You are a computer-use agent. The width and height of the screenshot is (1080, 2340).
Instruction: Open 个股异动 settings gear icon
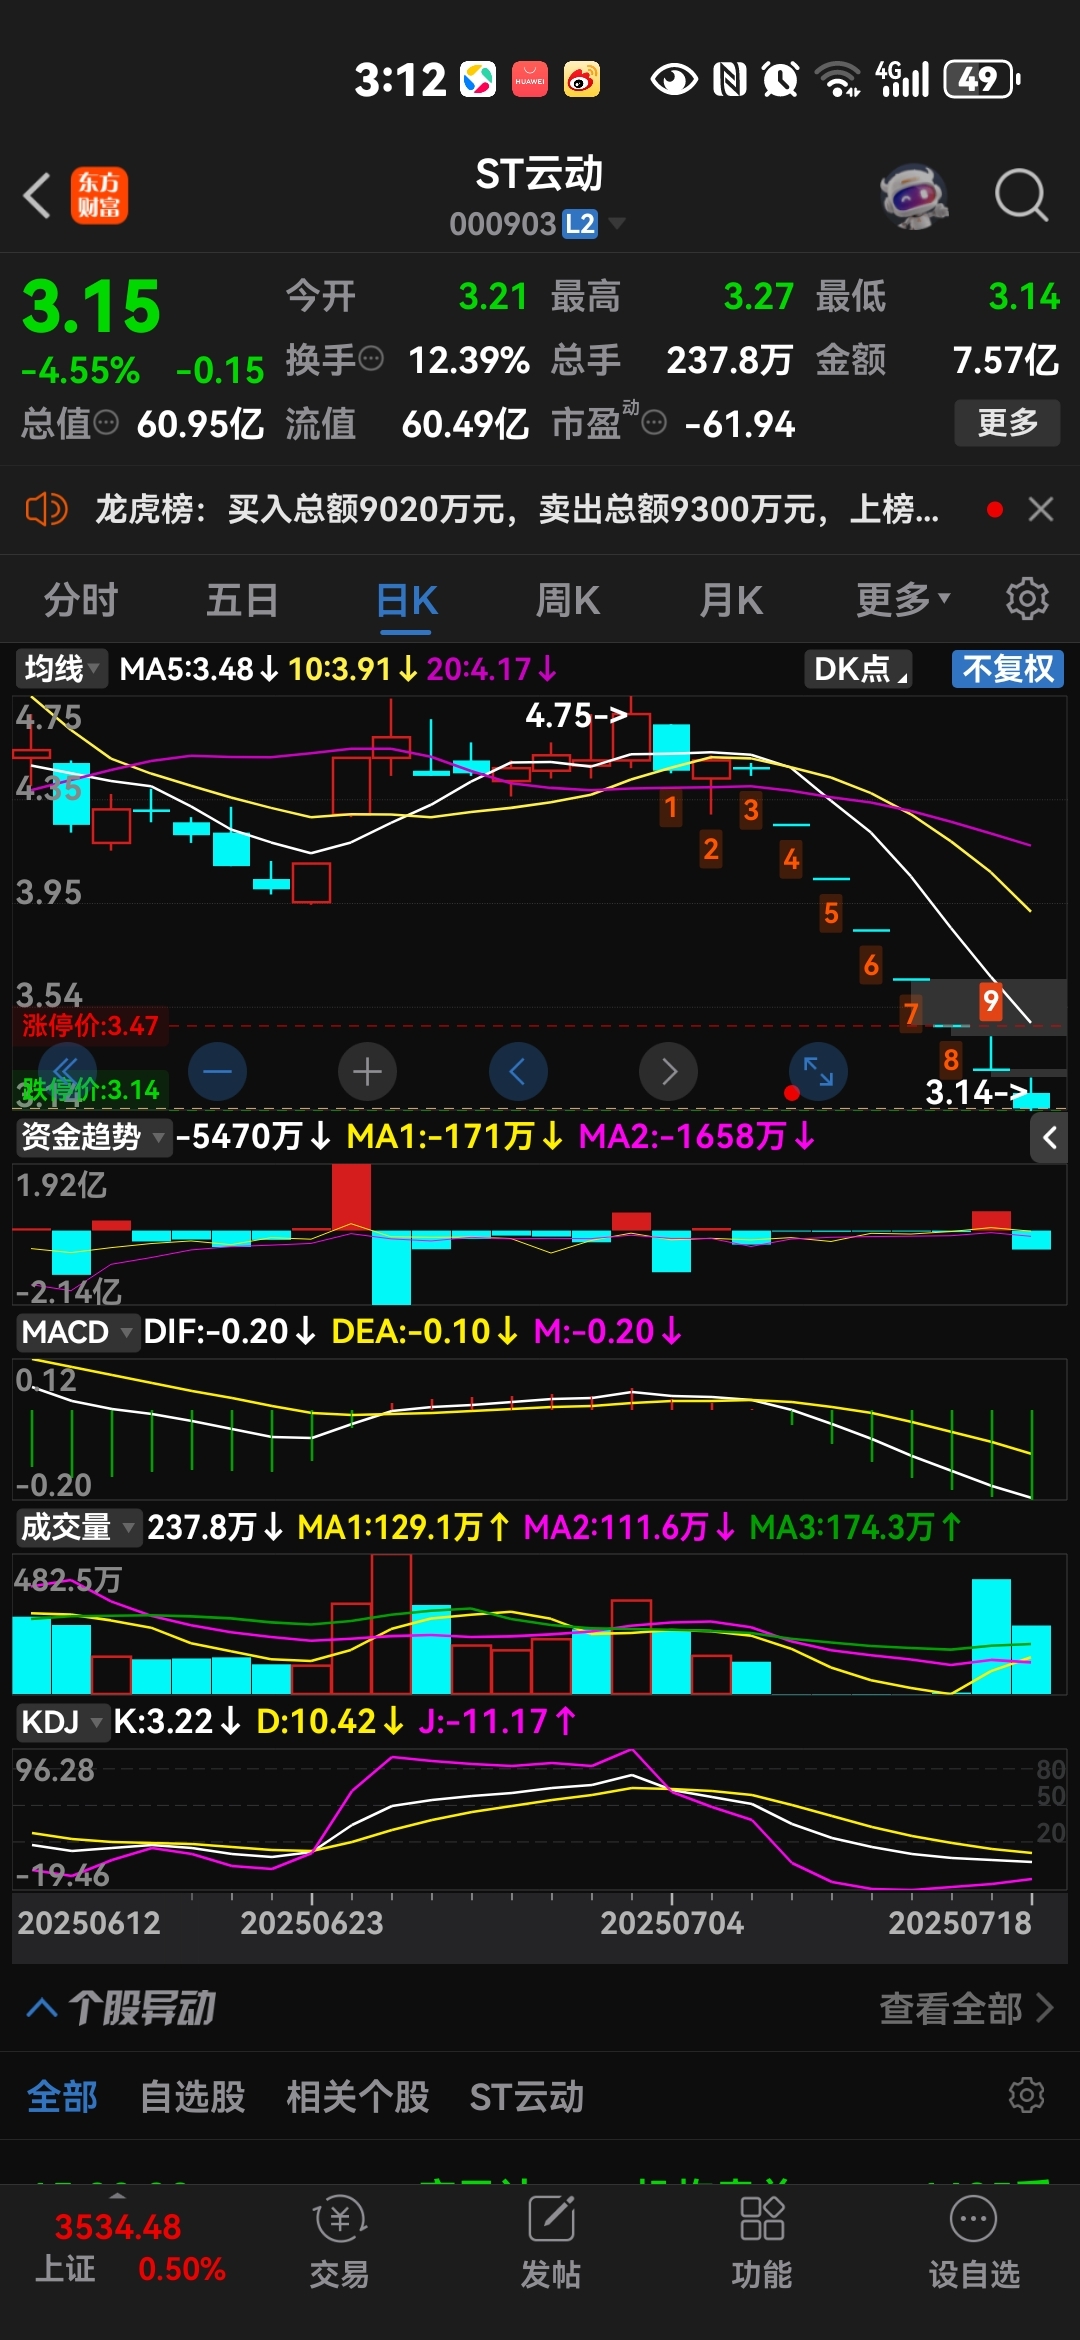click(1026, 2095)
